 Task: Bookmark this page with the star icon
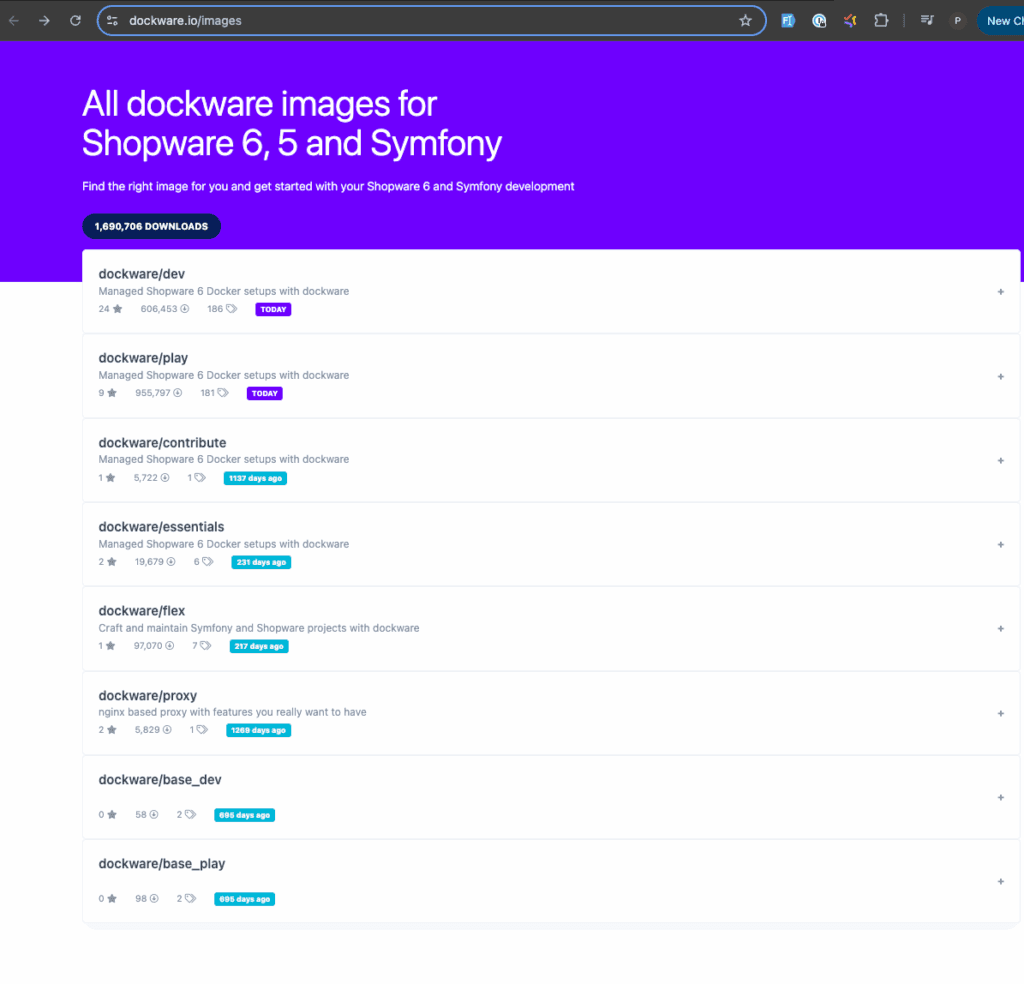[x=745, y=21]
